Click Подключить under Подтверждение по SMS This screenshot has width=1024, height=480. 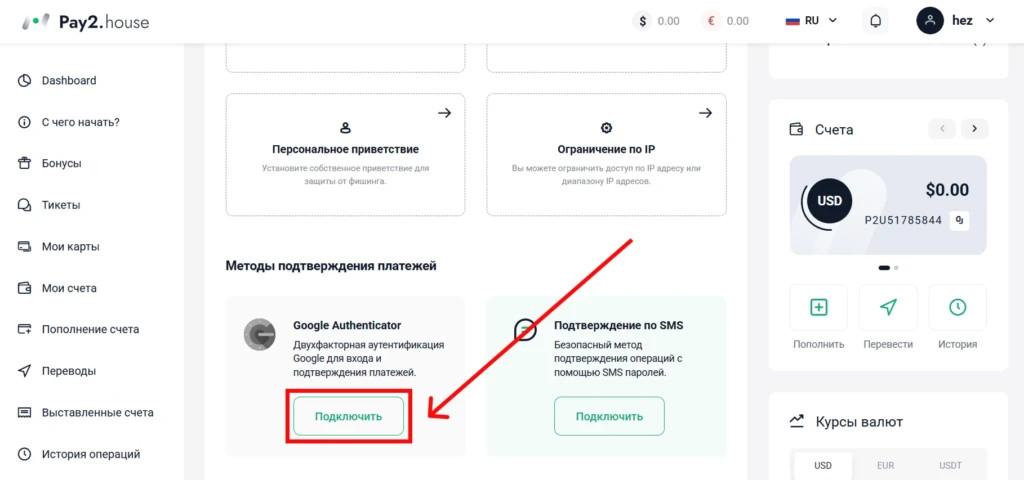pyautogui.click(x=609, y=416)
